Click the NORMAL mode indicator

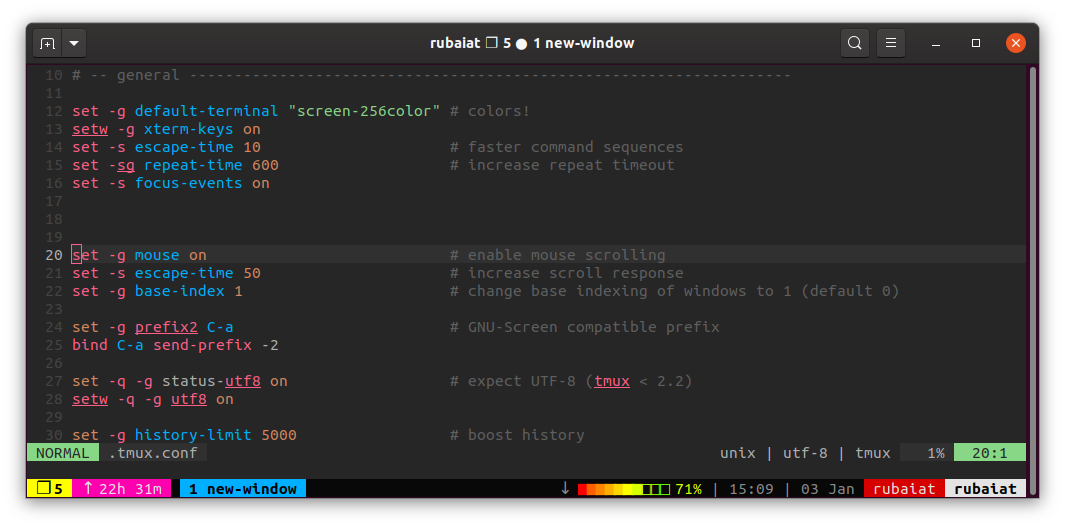[x=63, y=453]
